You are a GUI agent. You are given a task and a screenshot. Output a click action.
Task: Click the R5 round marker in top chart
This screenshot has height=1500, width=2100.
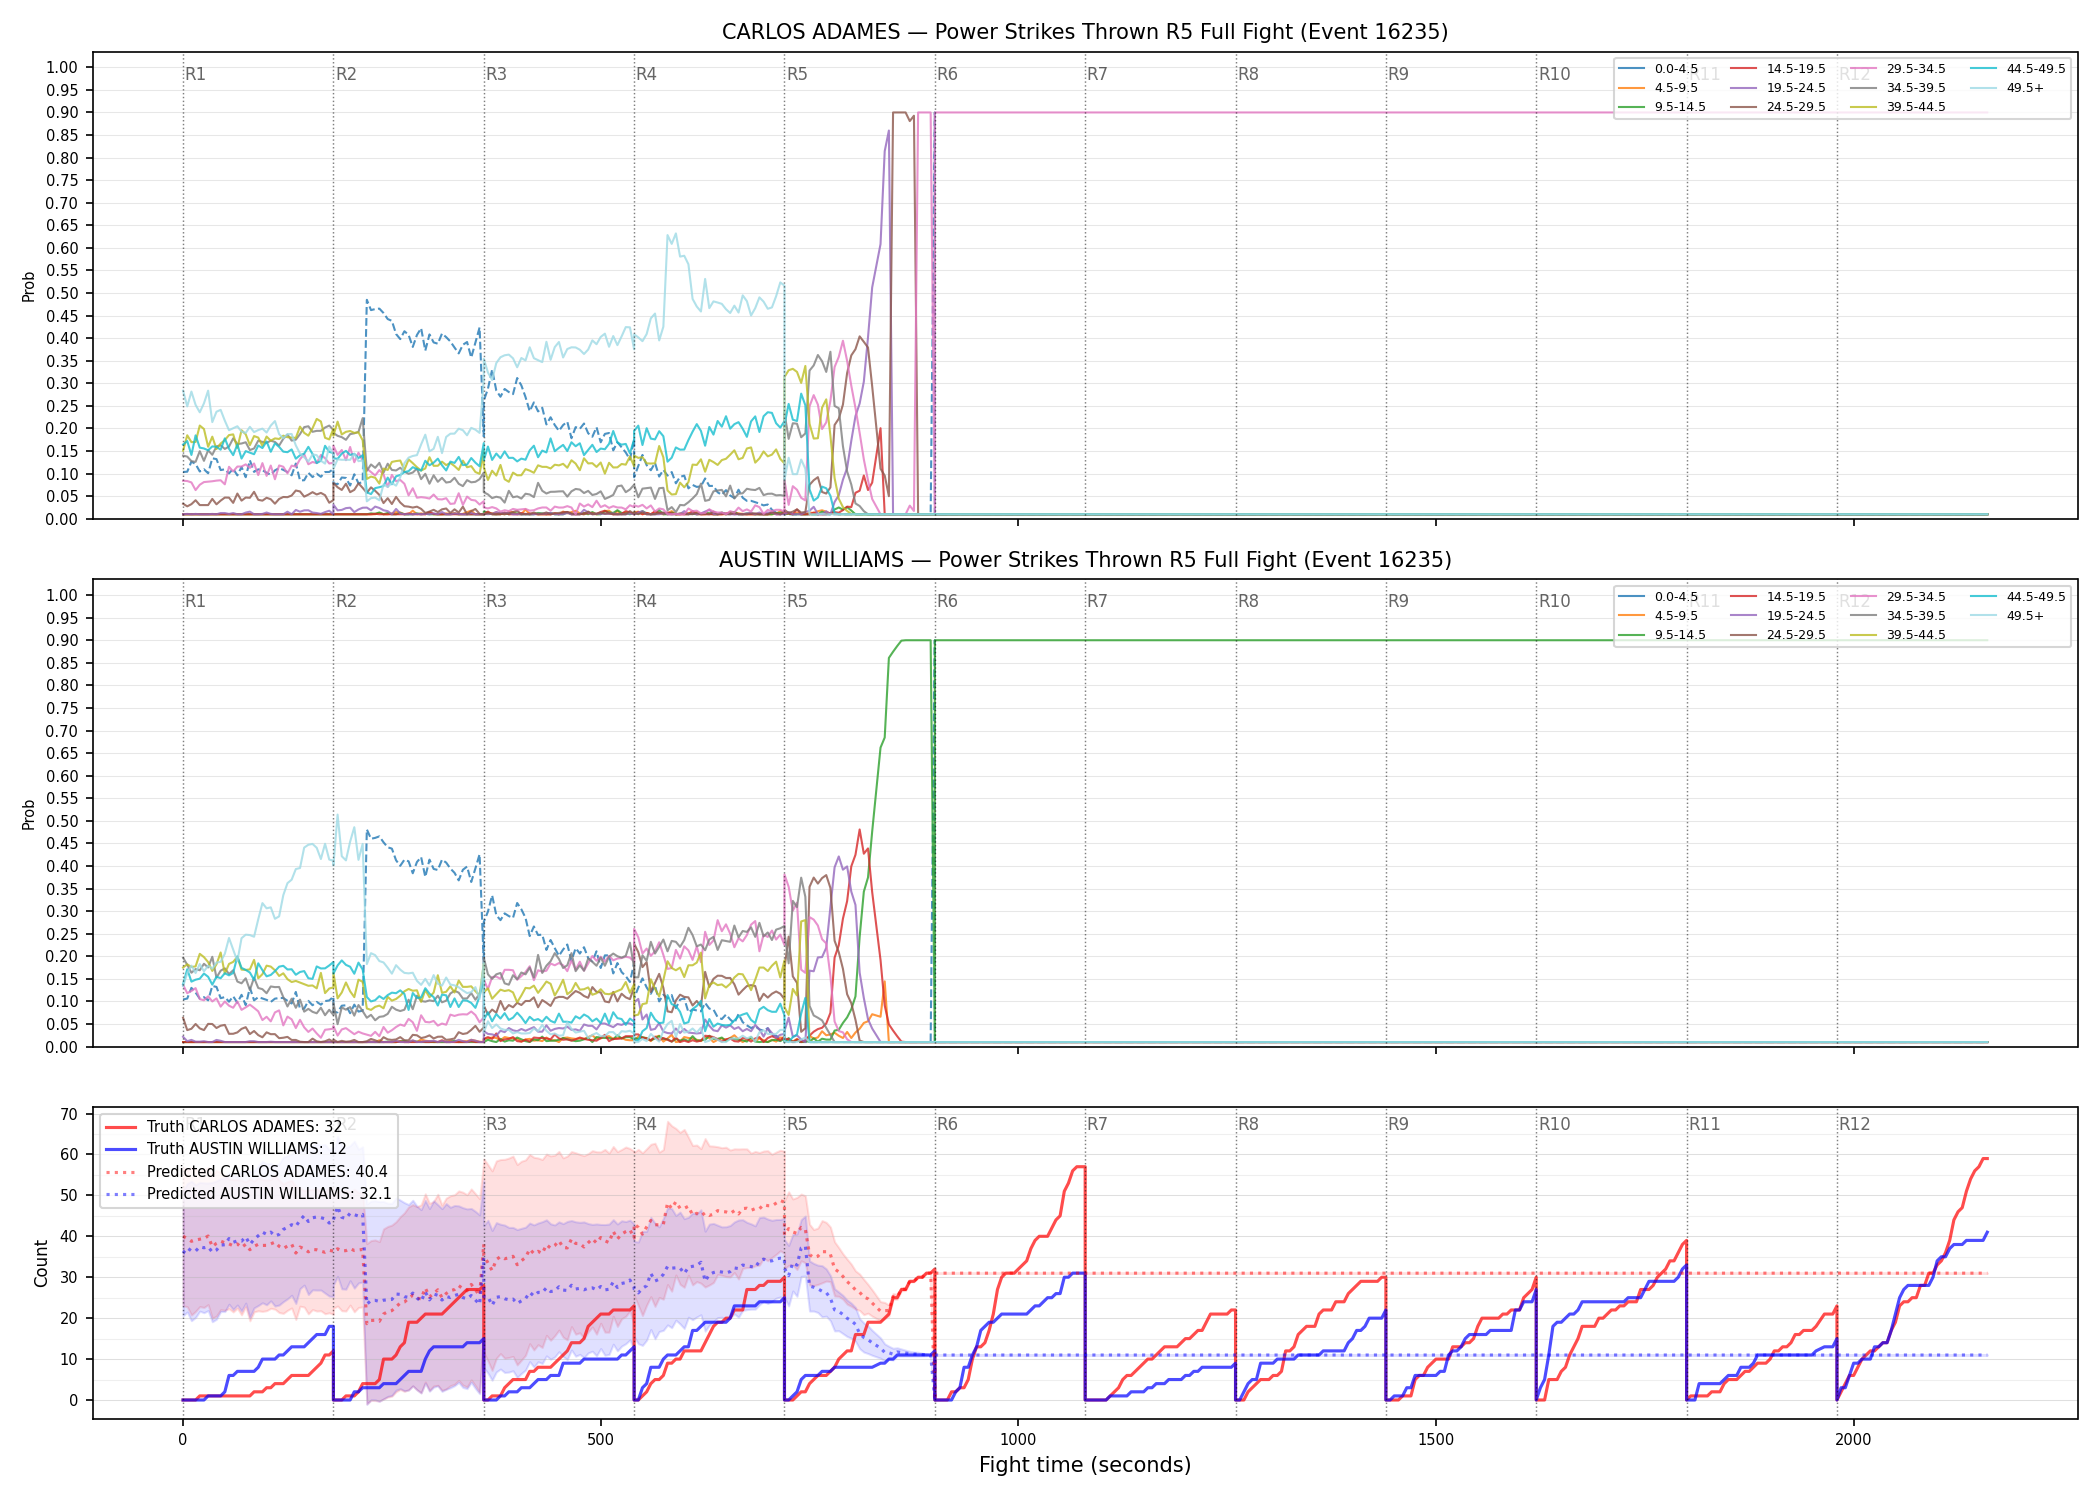pyautogui.click(x=797, y=74)
